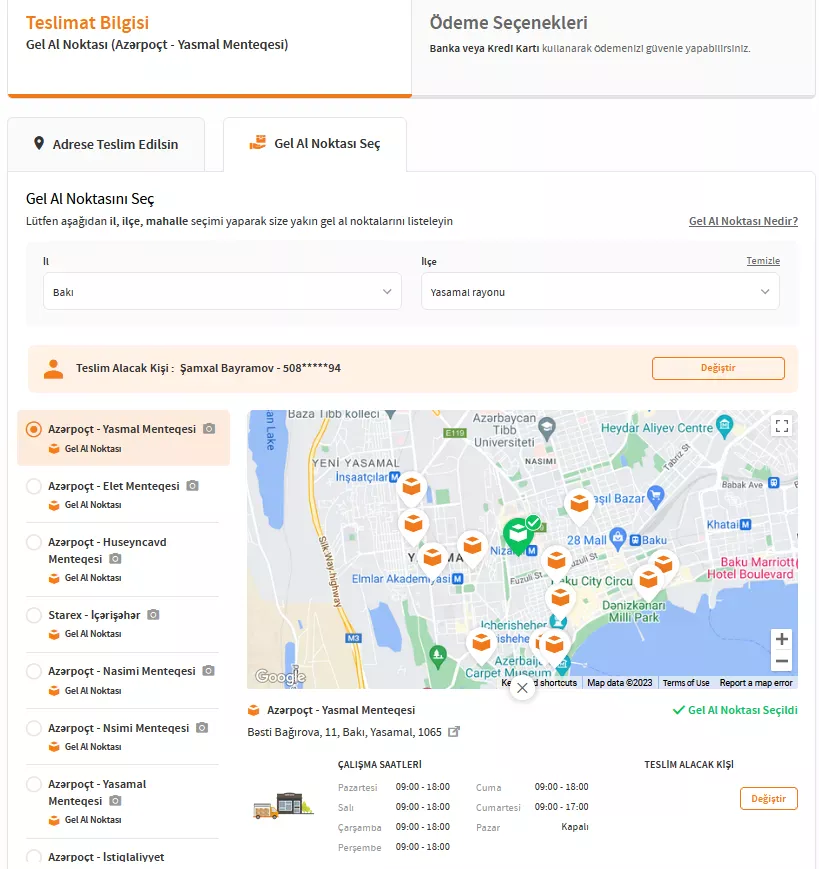Click Temizle to clear district filter

click(x=762, y=261)
